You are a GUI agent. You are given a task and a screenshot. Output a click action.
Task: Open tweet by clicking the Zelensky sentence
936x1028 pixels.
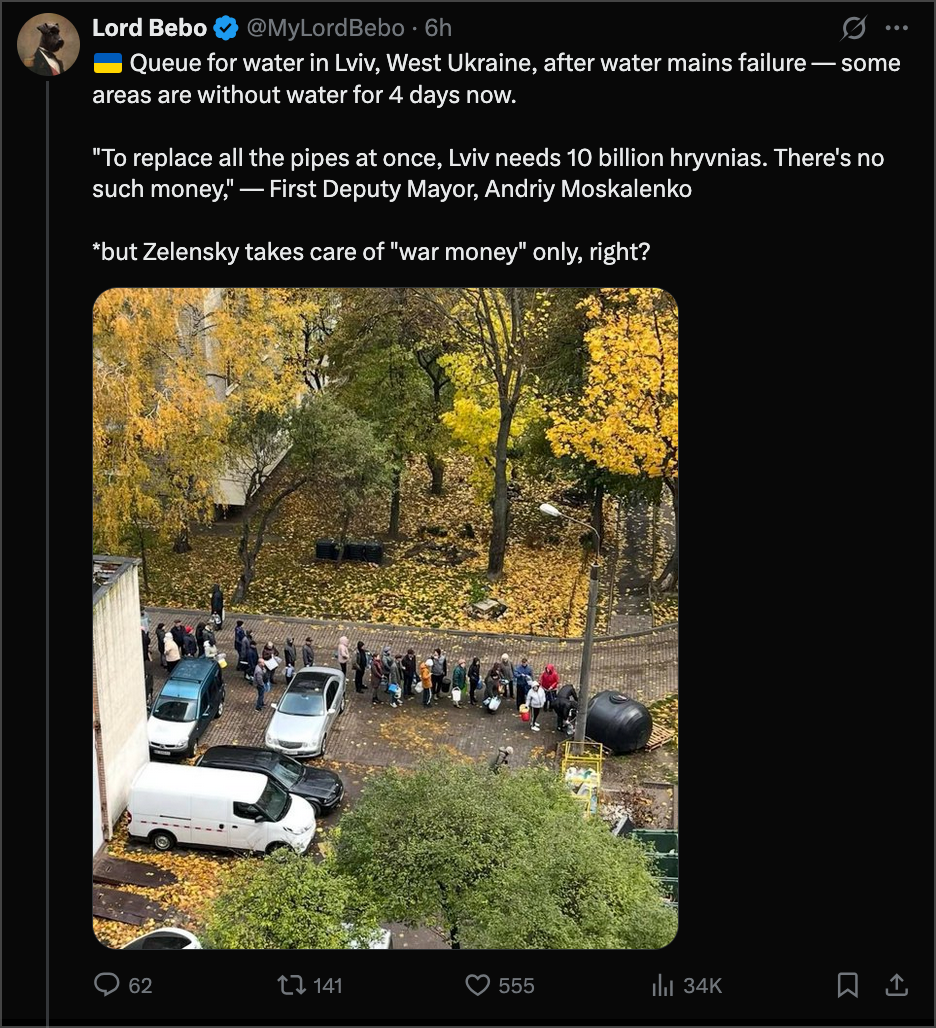(x=371, y=252)
